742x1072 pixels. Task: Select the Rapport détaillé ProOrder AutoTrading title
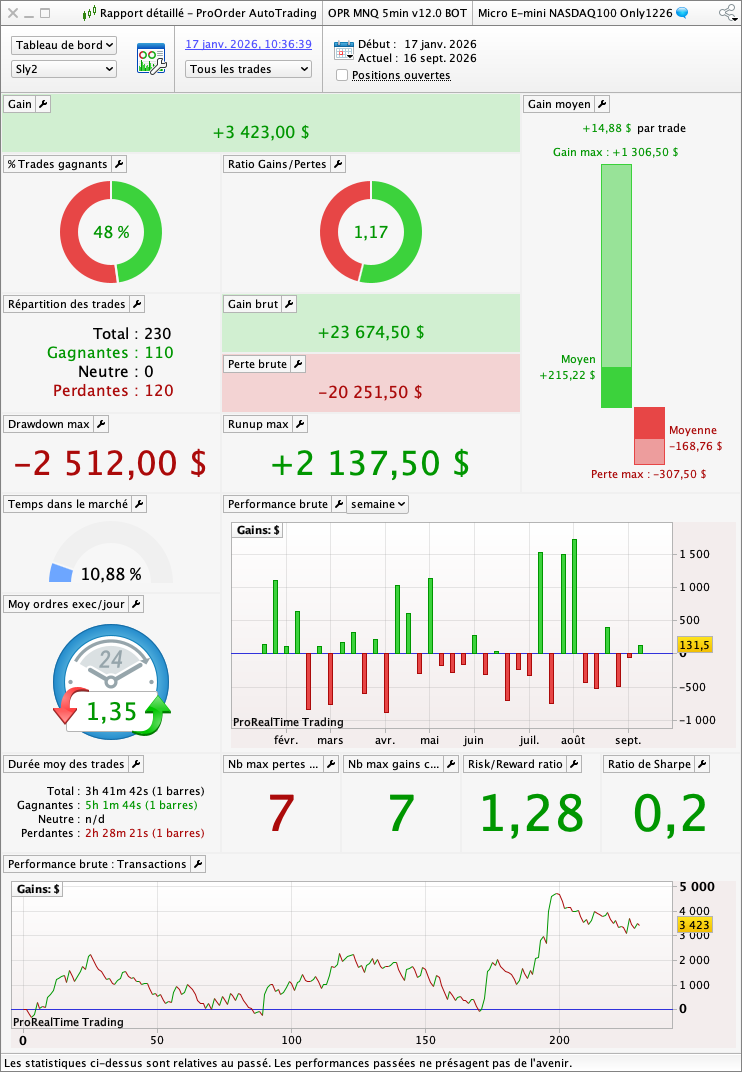point(209,13)
